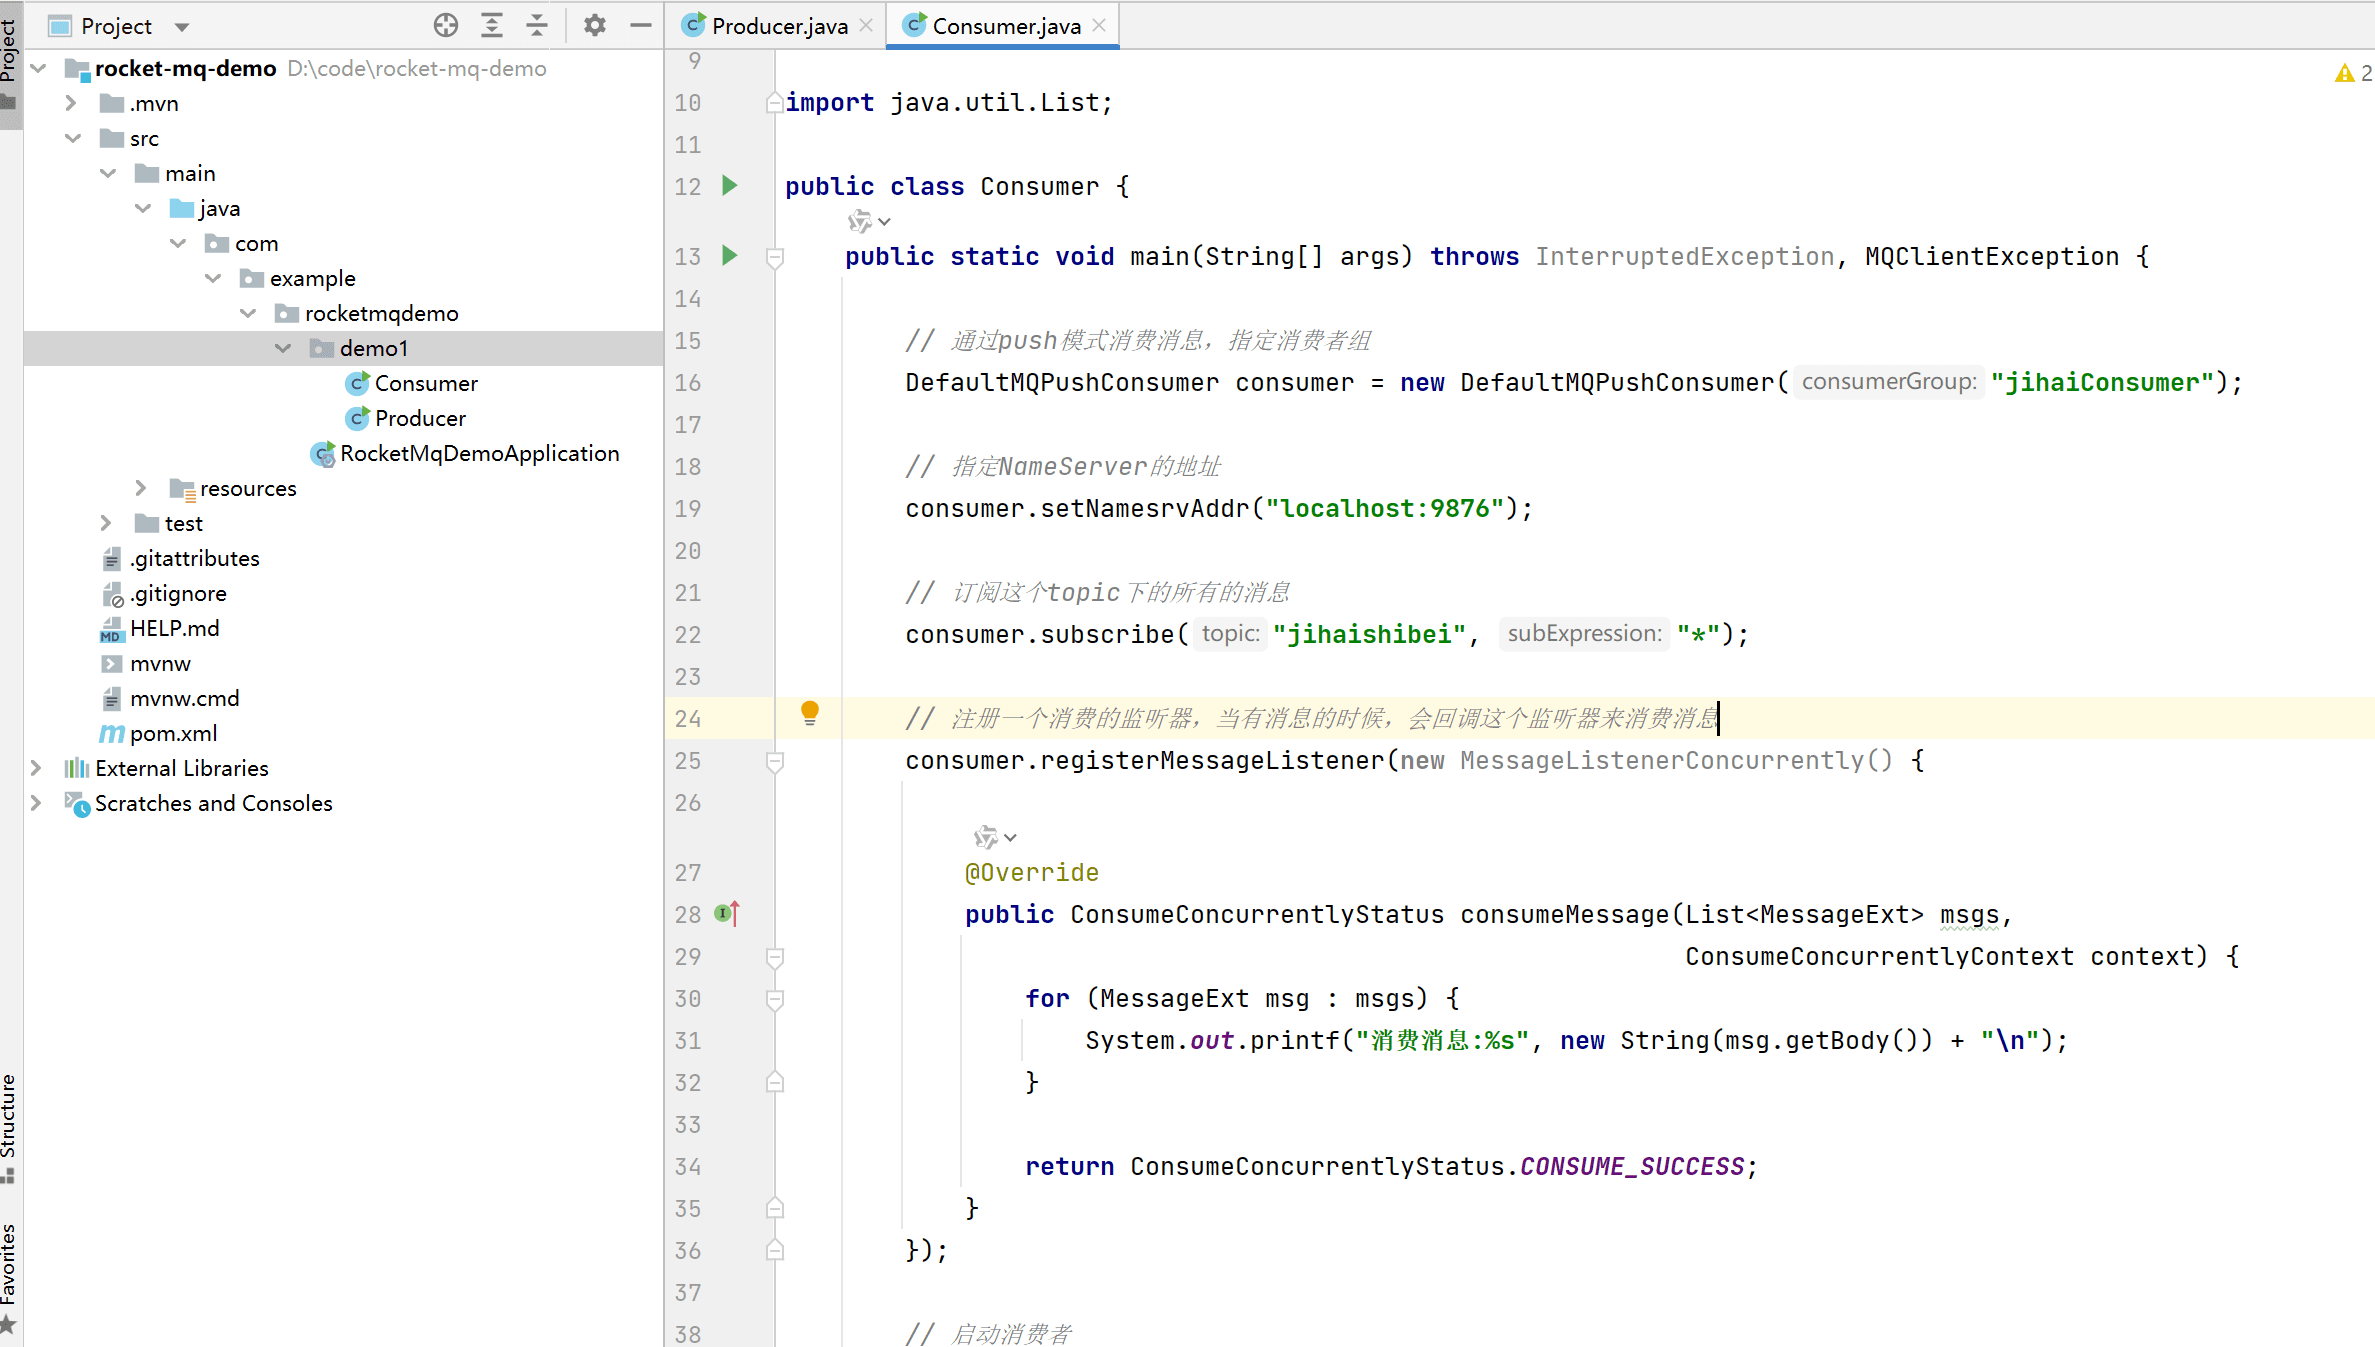The image size is (2375, 1347).
Task: Click the Expand All icon in Project toolbar
Action: (x=492, y=26)
